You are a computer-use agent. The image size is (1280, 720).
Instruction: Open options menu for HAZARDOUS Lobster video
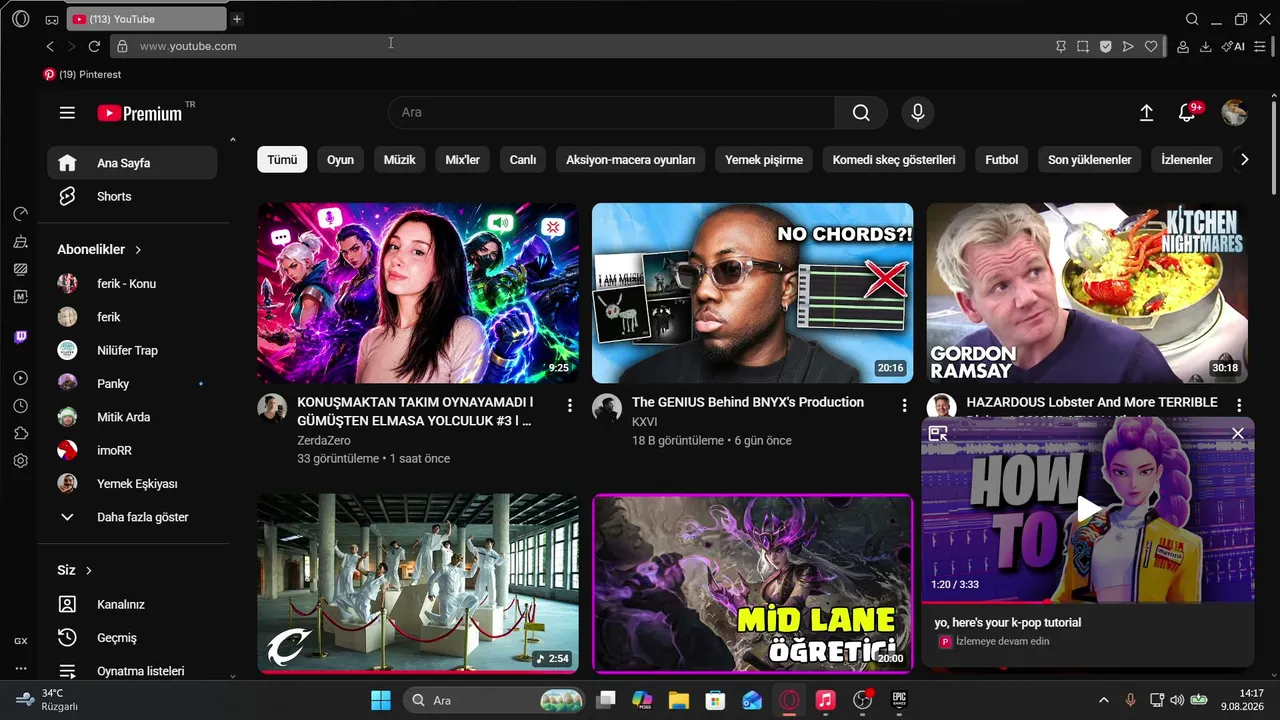click(1239, 405)
